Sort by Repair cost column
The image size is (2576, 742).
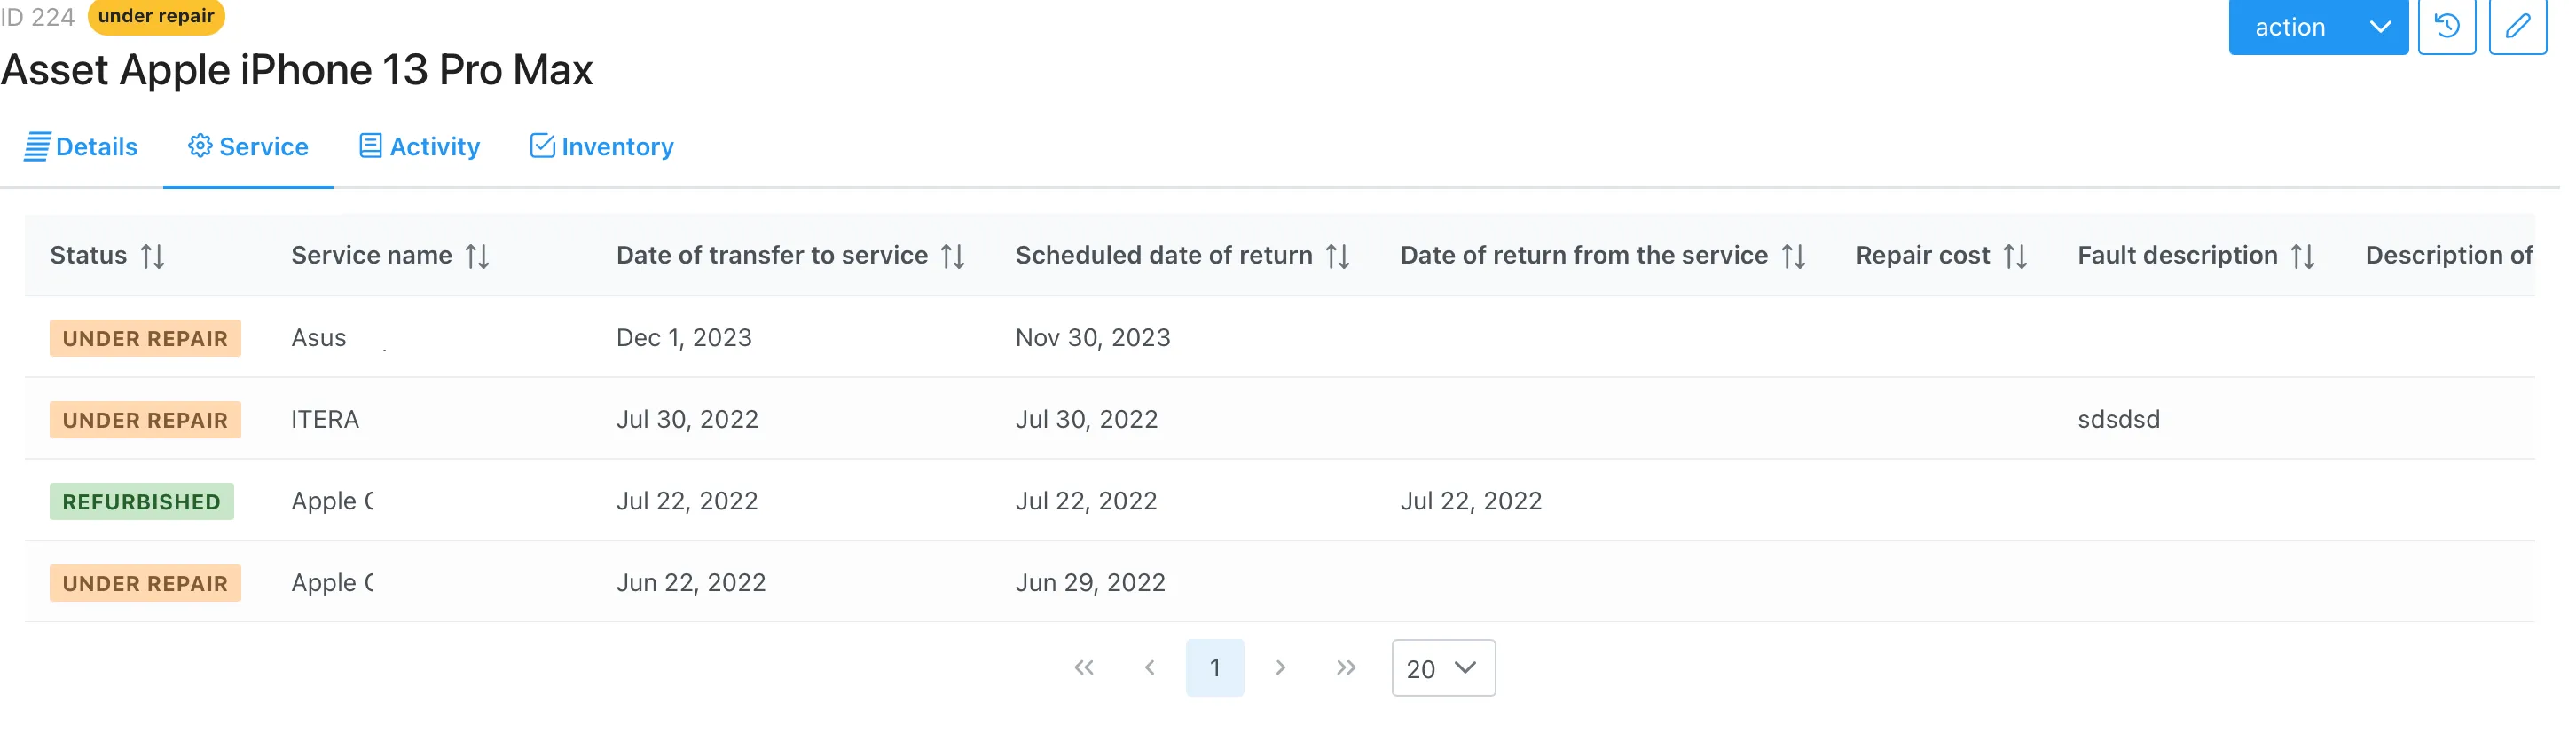pos(2015,257)
